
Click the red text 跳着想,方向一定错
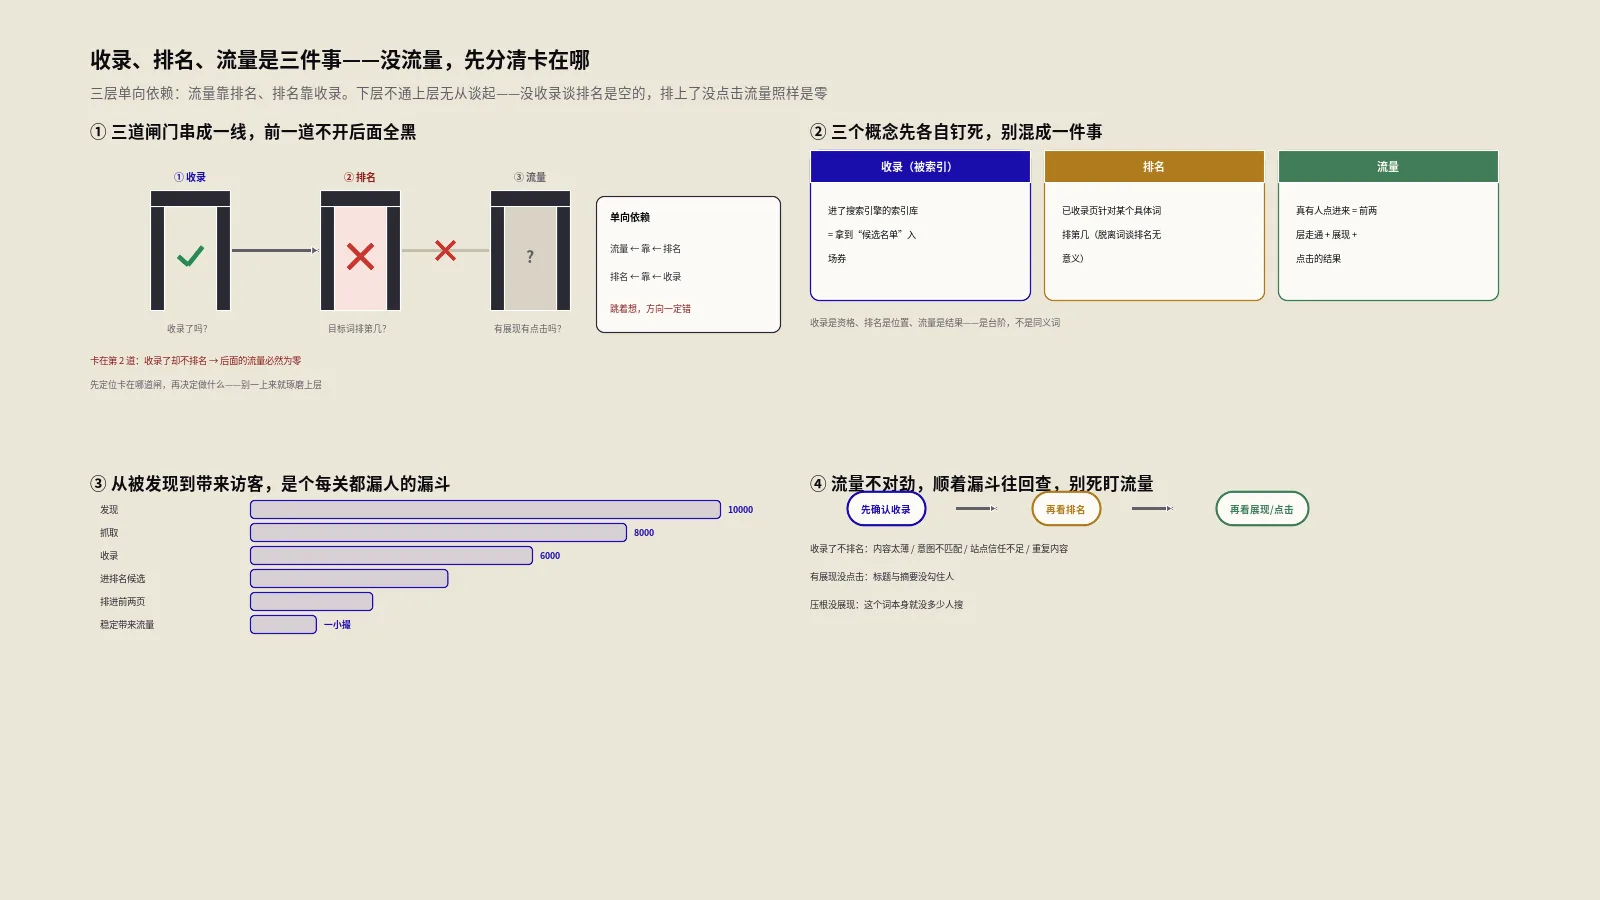click(650, 309)
